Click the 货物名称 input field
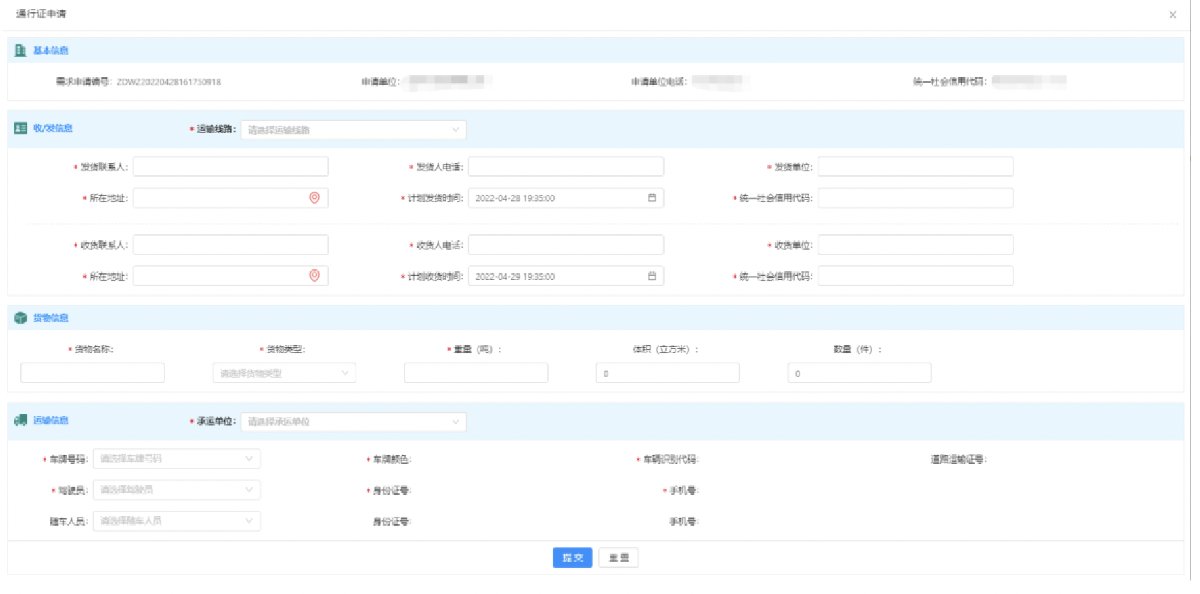1200x594 pixels. point(93,373)
